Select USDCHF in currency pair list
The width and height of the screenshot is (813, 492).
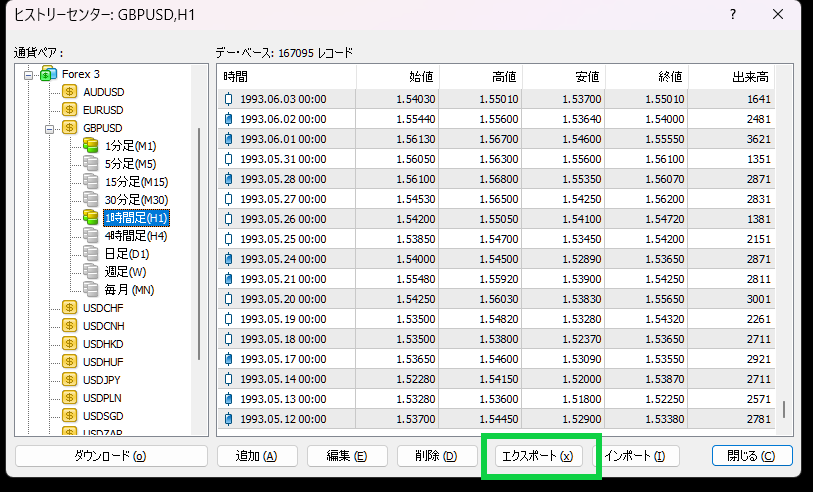pos(103,308)
